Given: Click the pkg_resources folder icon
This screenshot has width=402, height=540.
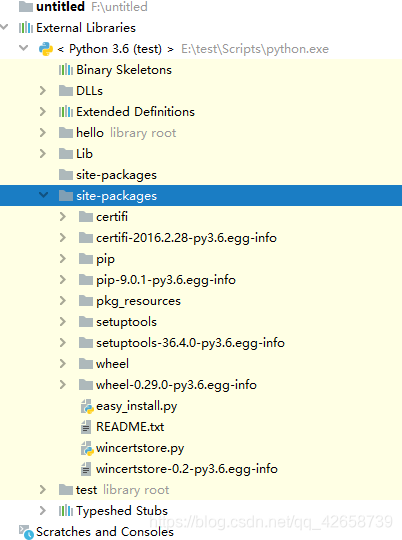Looking at the screenshot, I should click(86, 301).
